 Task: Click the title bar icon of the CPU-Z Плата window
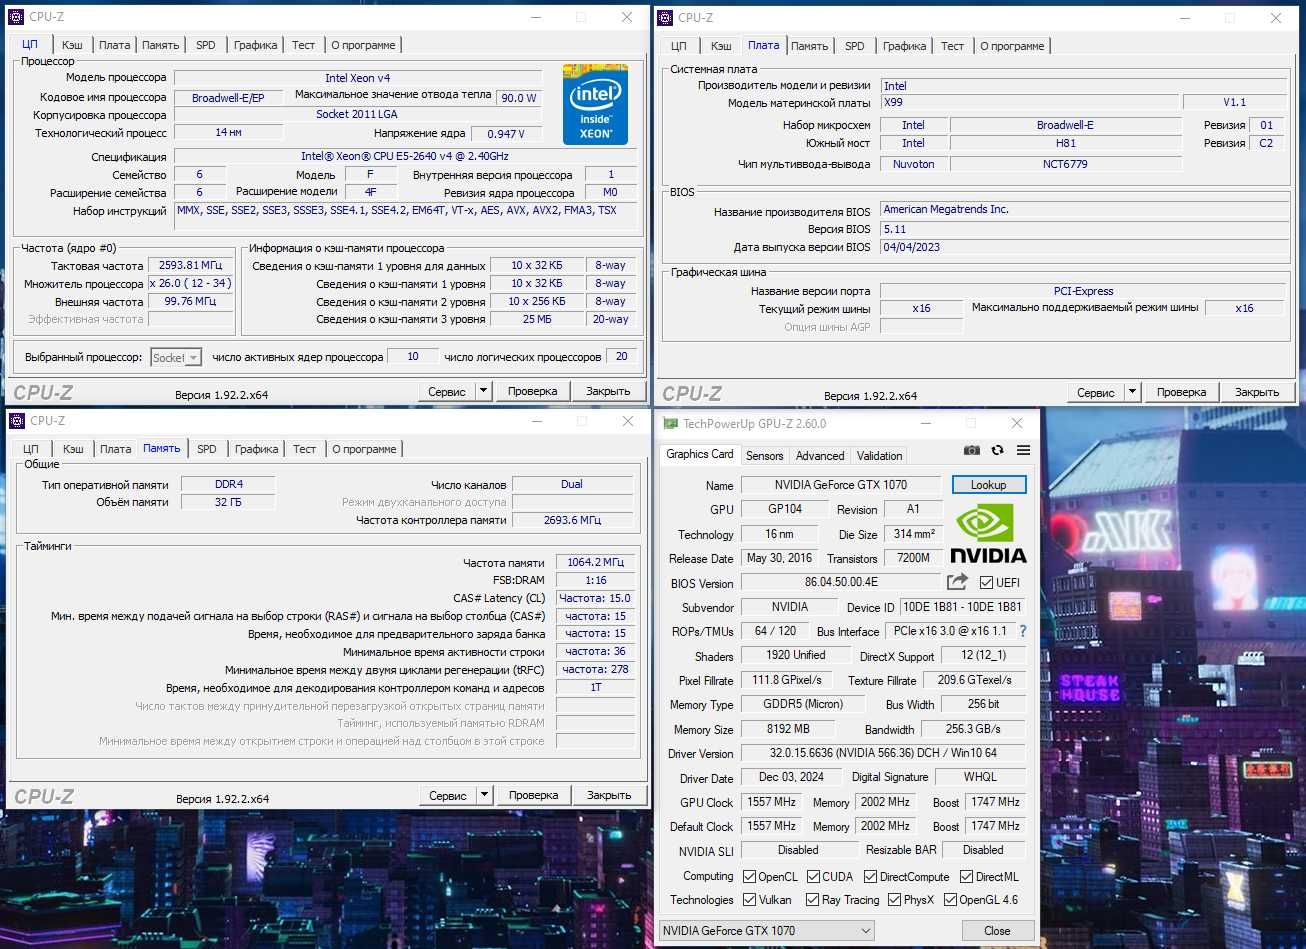(664, 17)
